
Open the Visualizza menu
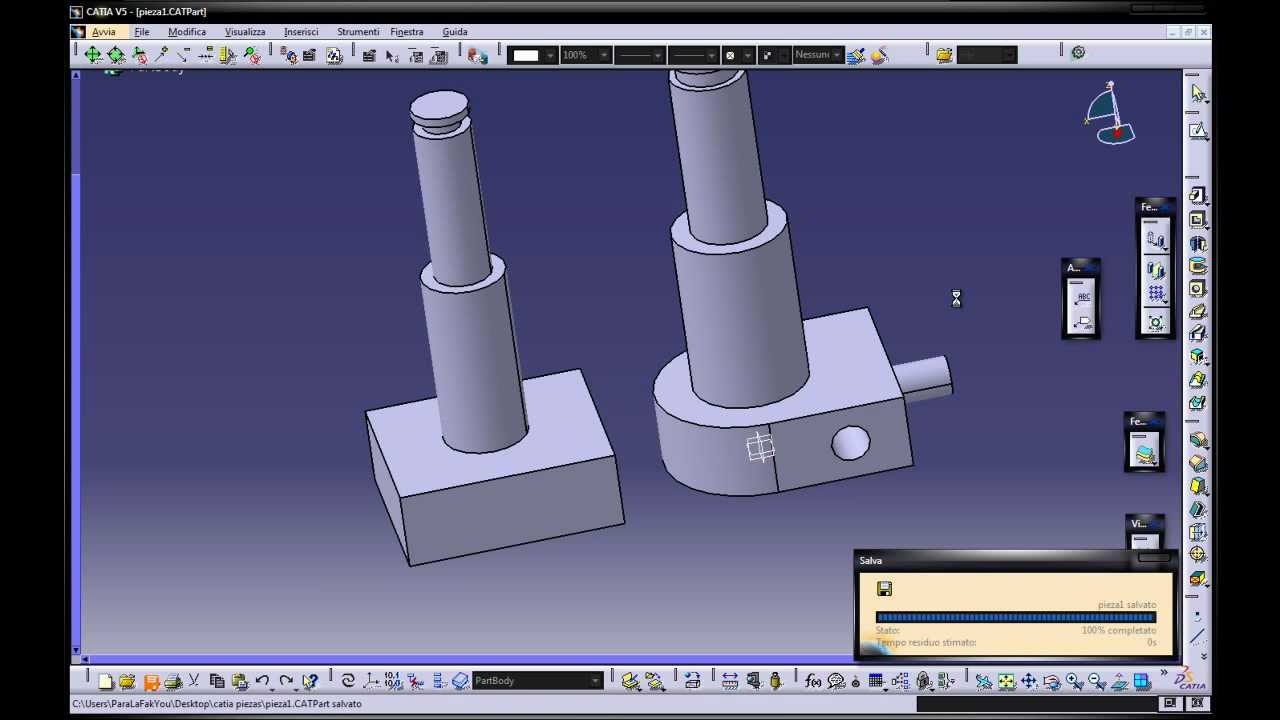245,32
